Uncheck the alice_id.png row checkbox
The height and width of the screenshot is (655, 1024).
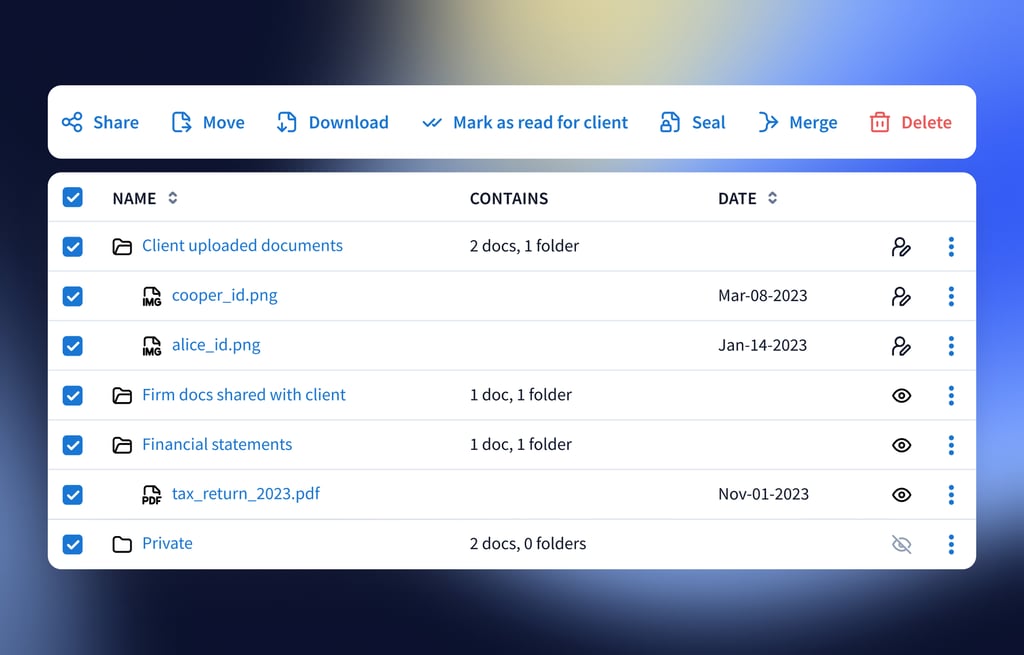point(73,346)
